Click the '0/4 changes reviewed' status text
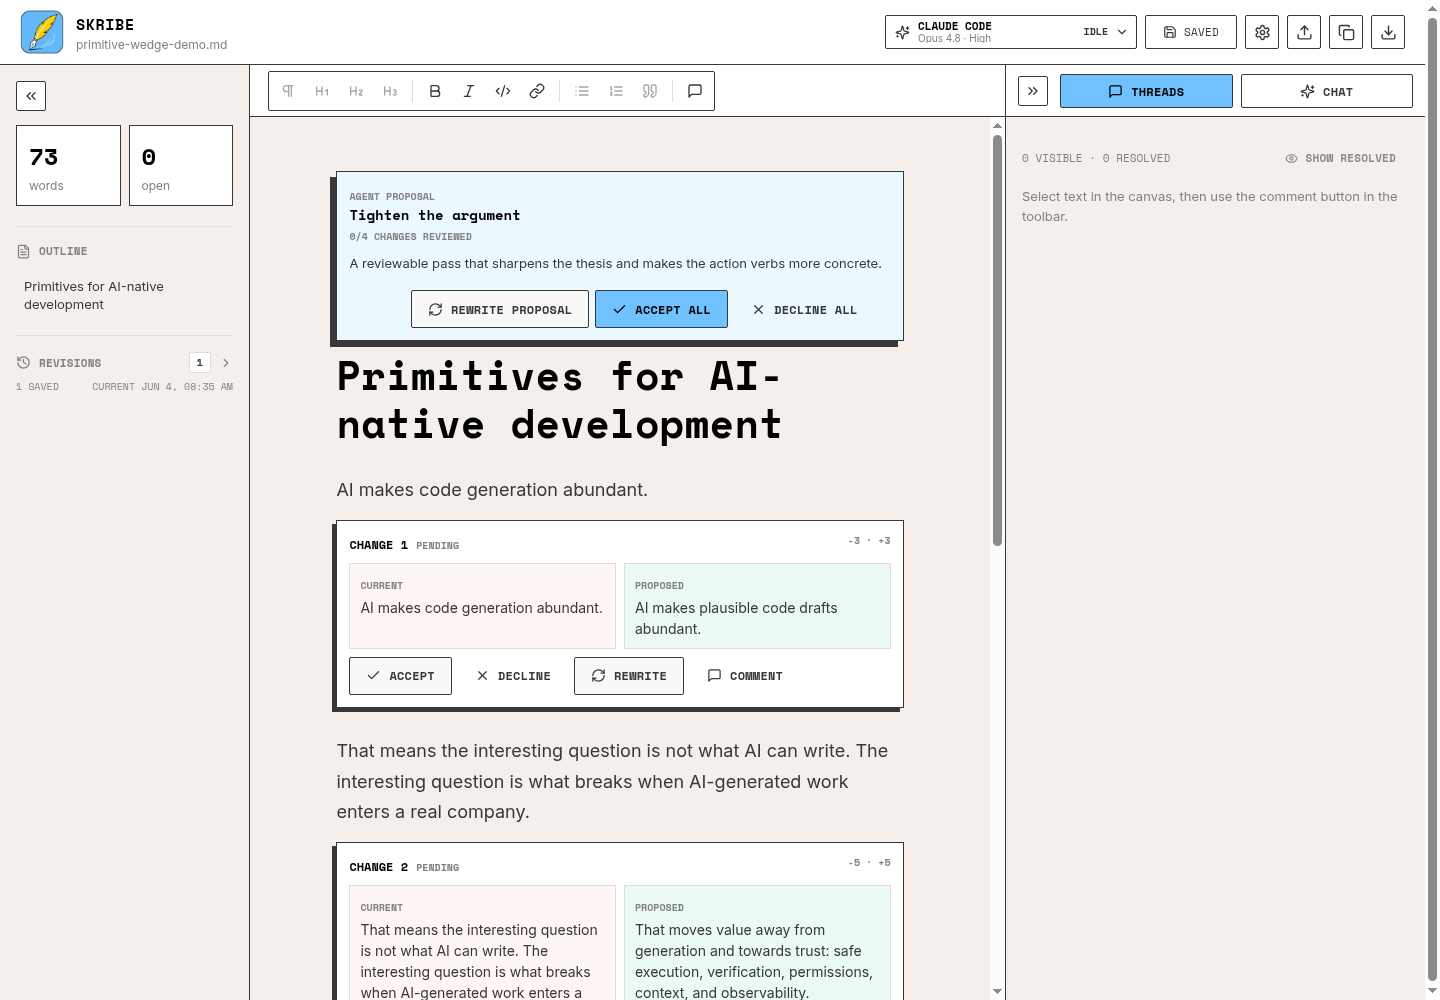The height and width of the screenshot is (1000, 1440). click(x=410, y=237)
